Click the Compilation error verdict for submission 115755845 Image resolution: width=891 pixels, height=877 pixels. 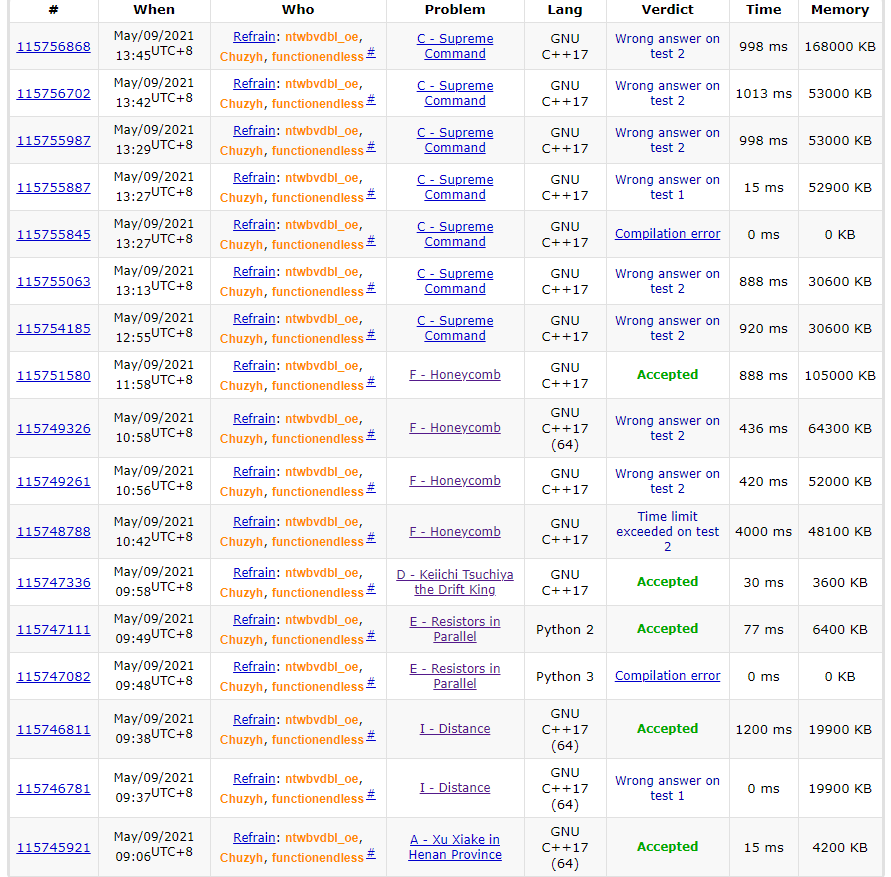pos(667,234)
